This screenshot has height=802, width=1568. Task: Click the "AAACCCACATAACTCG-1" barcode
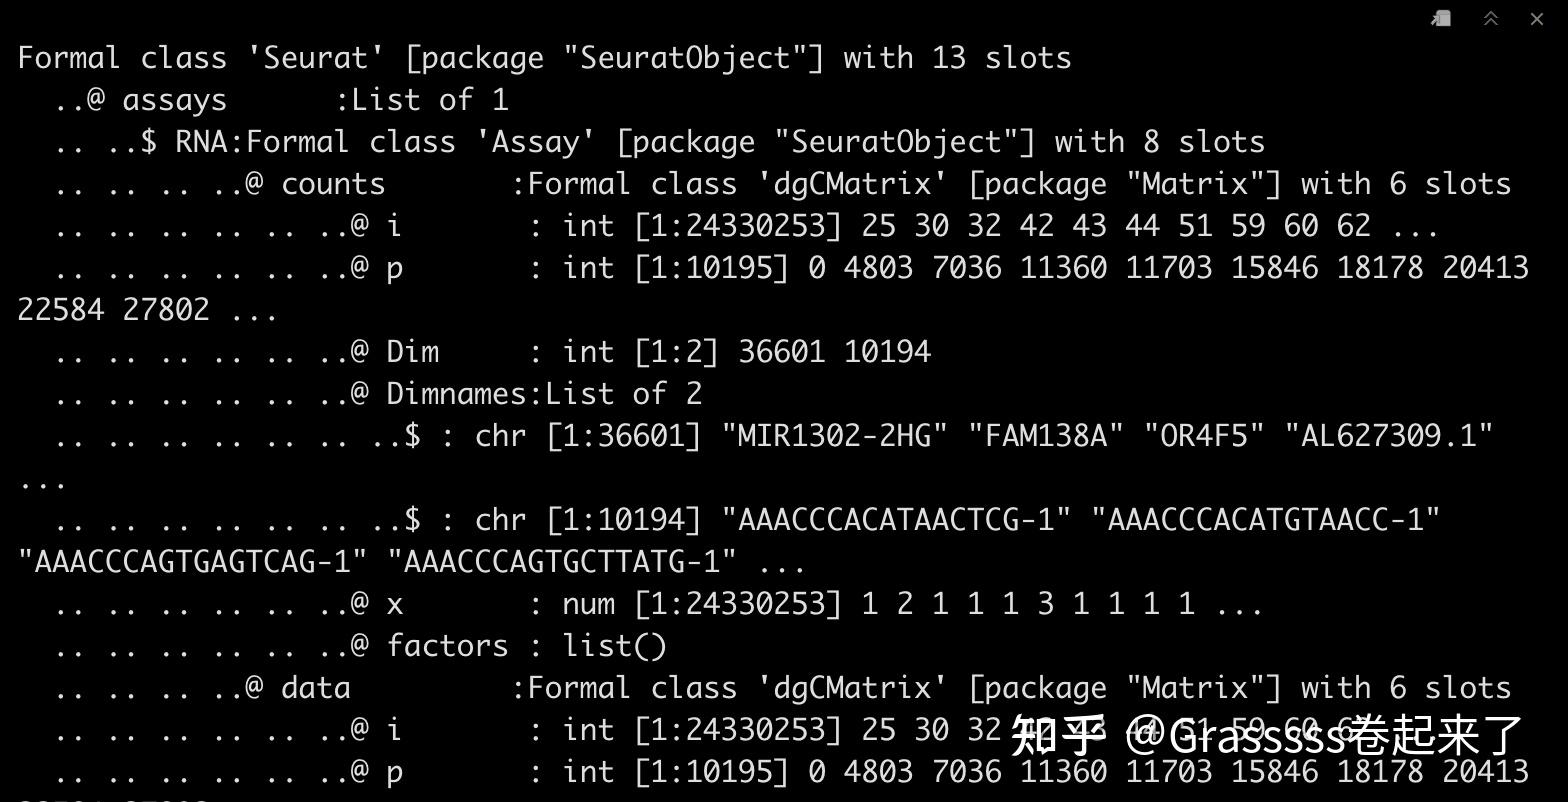[x=896, y=520]
